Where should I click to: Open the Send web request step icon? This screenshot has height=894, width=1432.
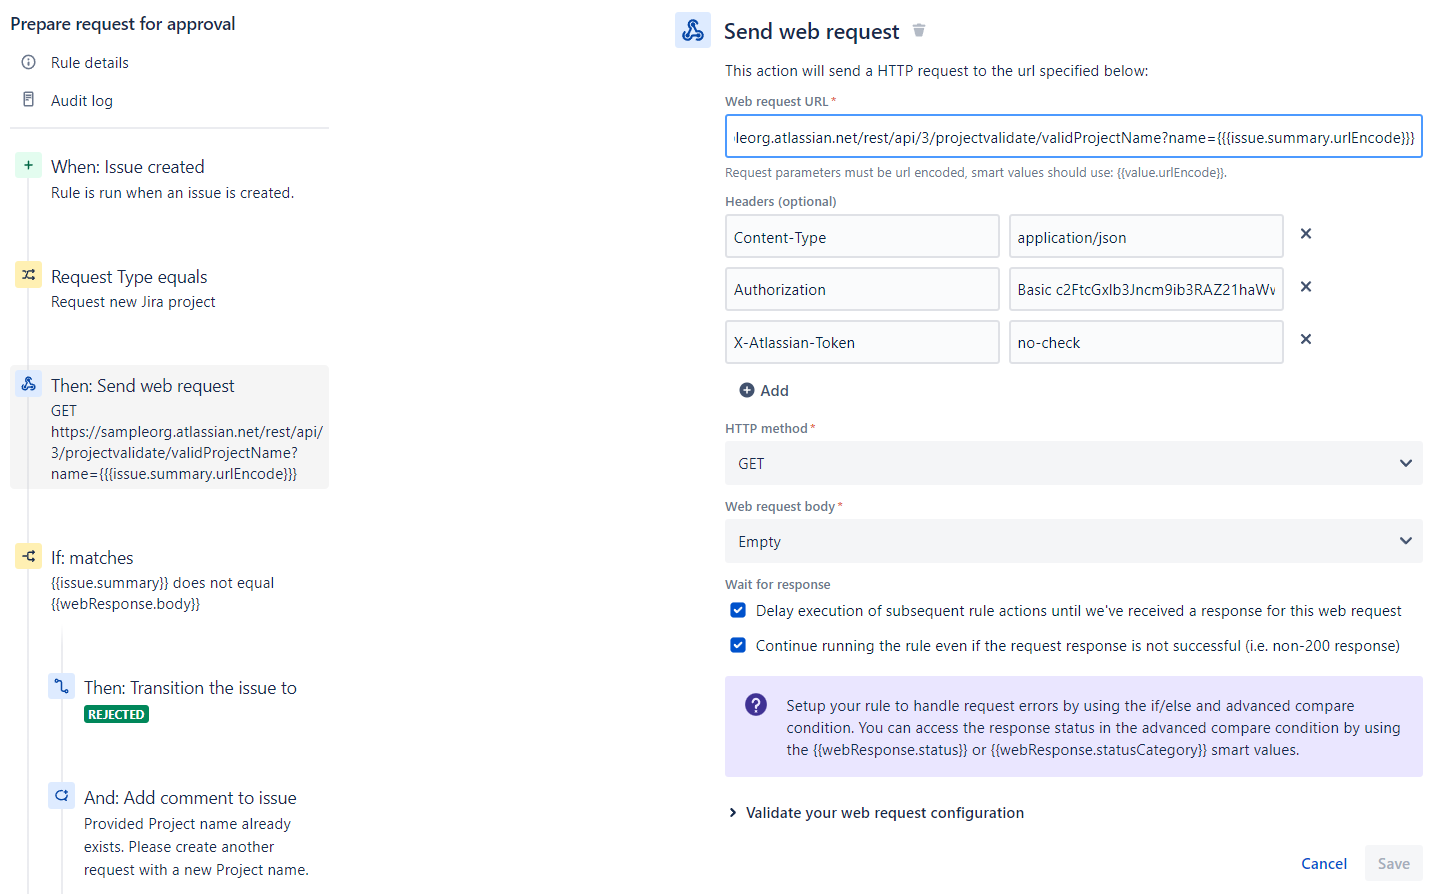(28, 384)
